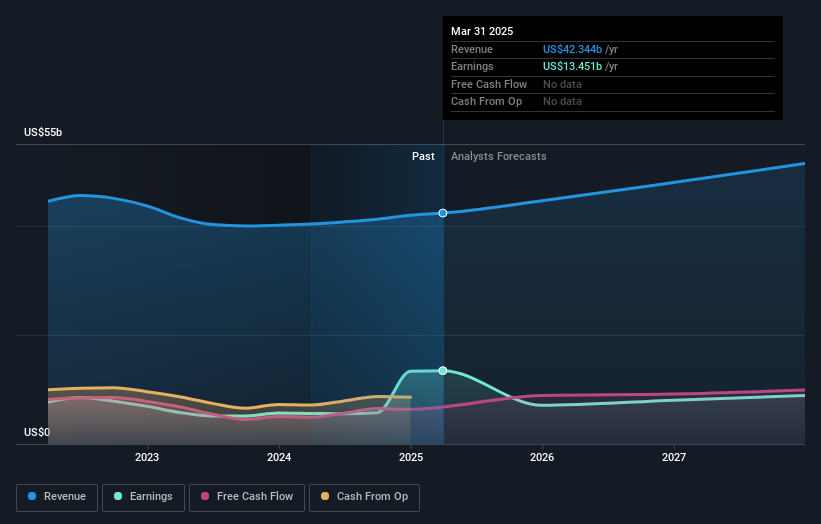Click the tooltip Earnings row label
Screen dimensions: 821x524
click(472, 66)
